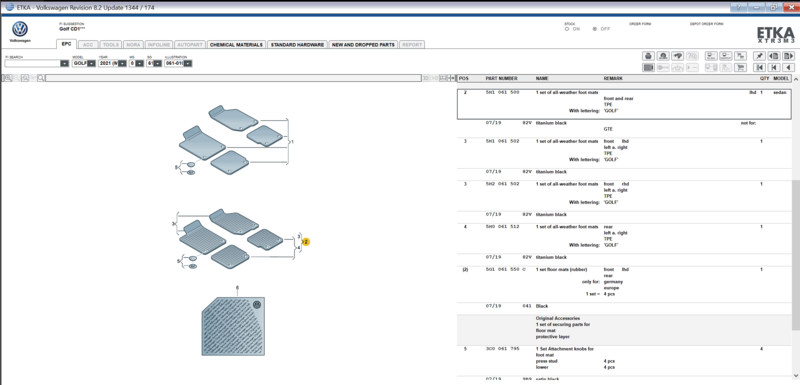The image size is (800, 385).
Task: Click '1 Set Attachment knobs for' entry
Action: [x=565, y=349]
